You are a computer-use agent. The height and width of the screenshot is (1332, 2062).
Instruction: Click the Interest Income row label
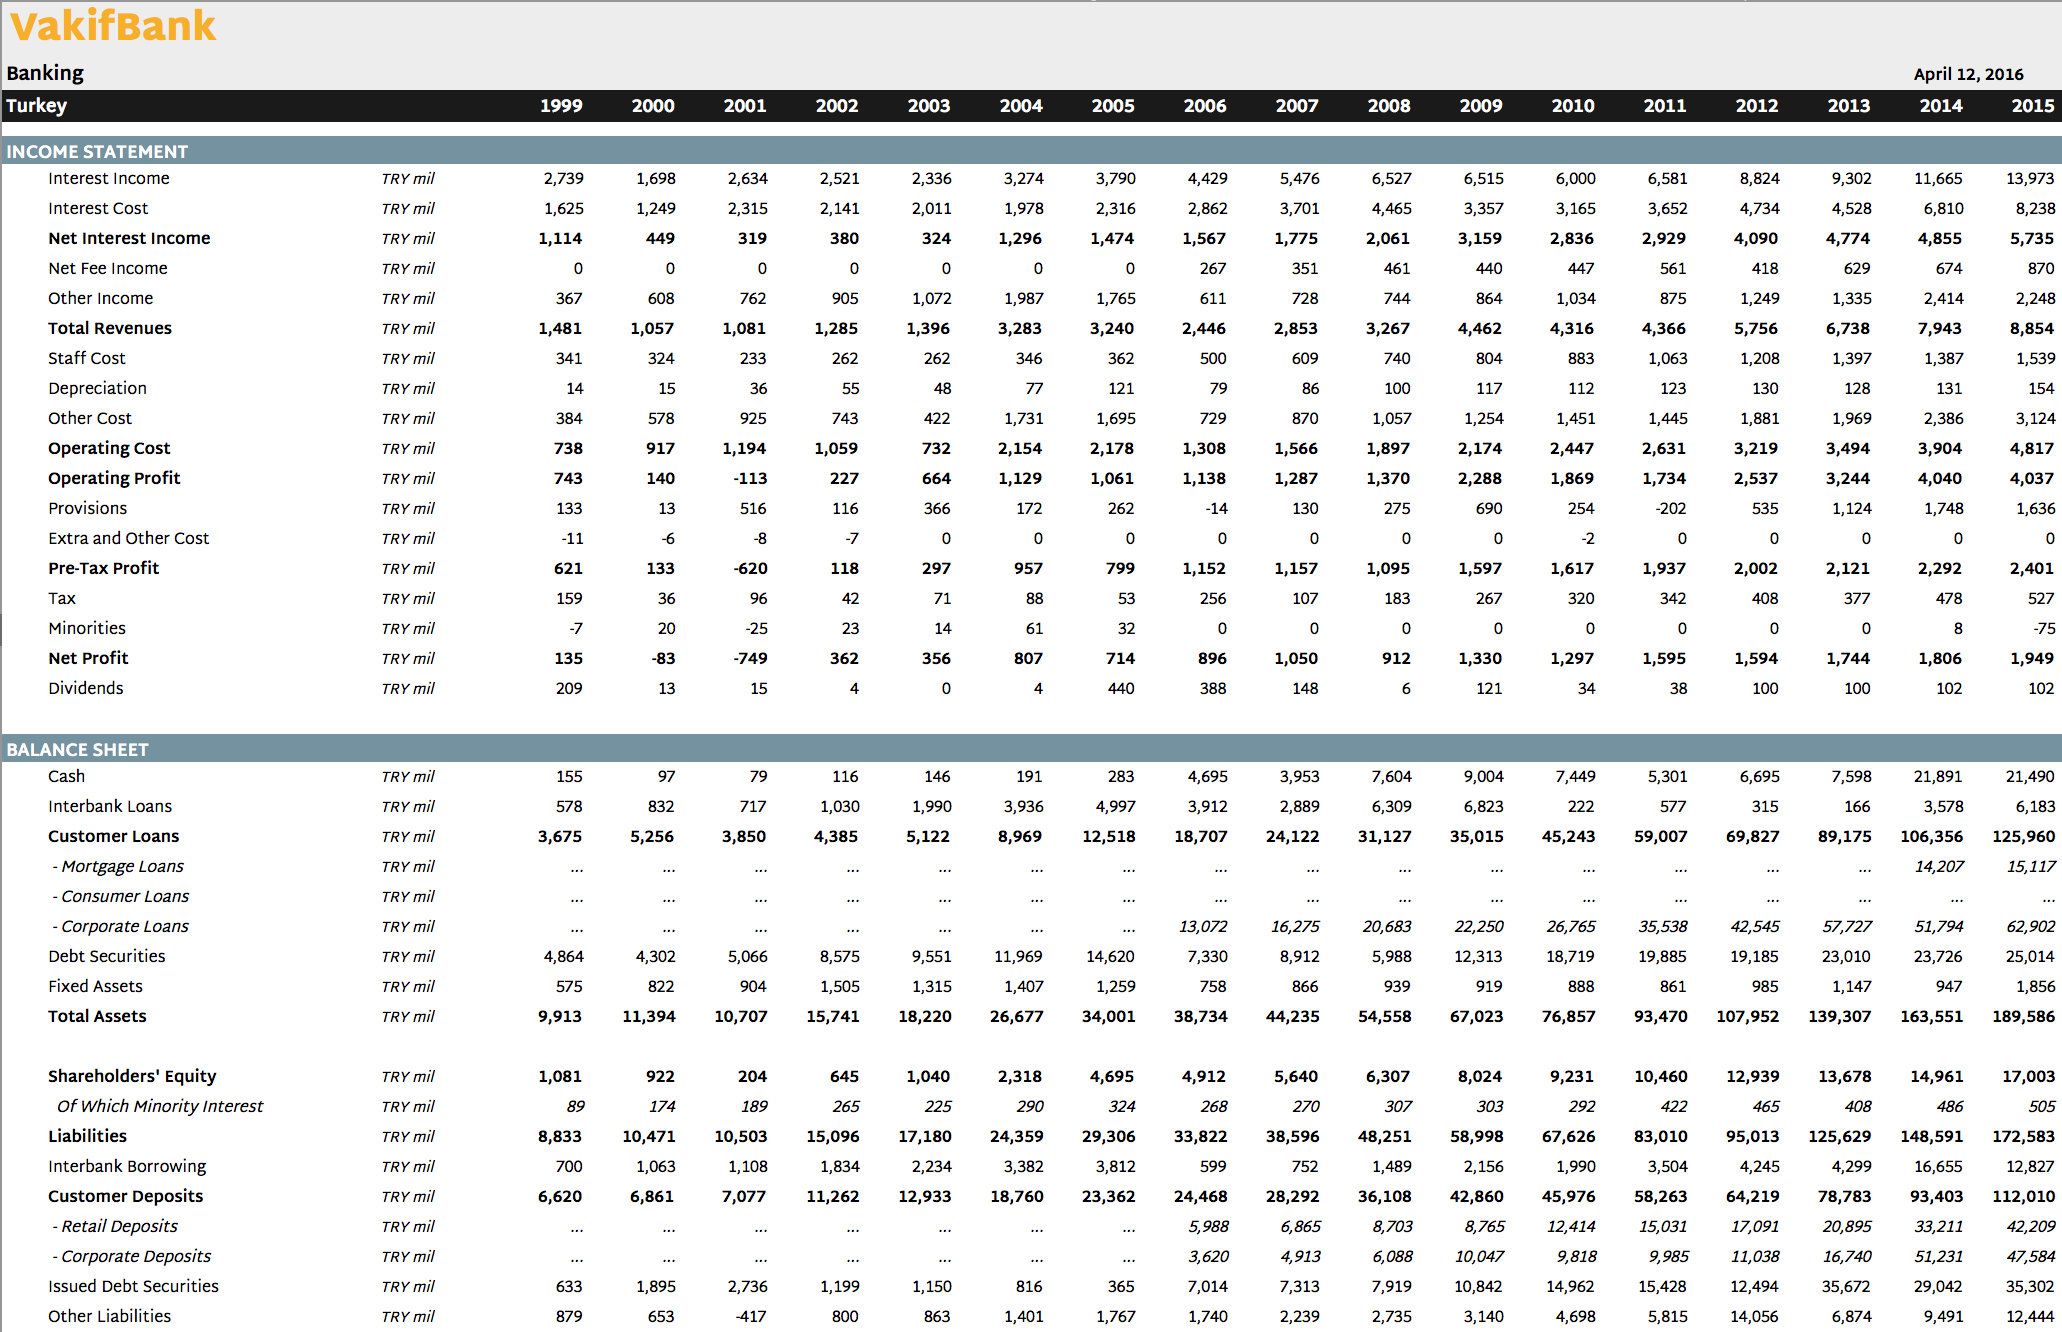[109, 178]
